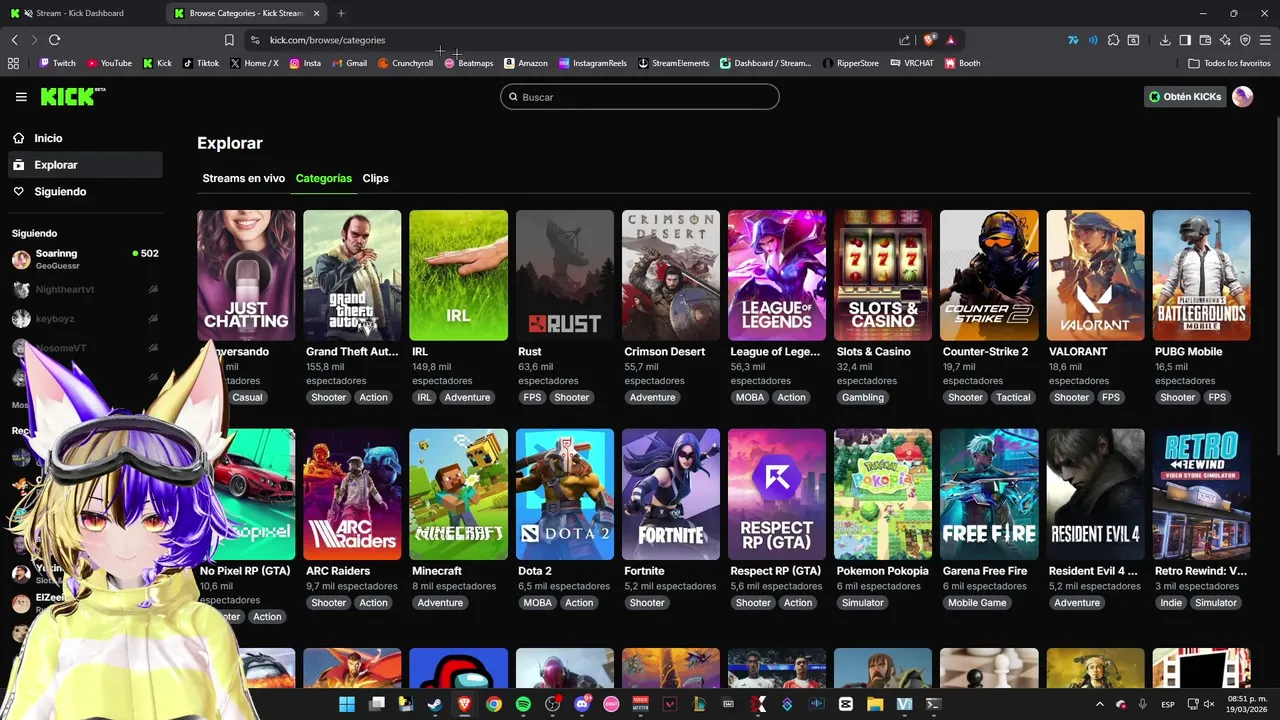The height and width of the screenshot is (720, 1280).
Task: Switch to Streams en vivo tab
Action: [243, 178]
